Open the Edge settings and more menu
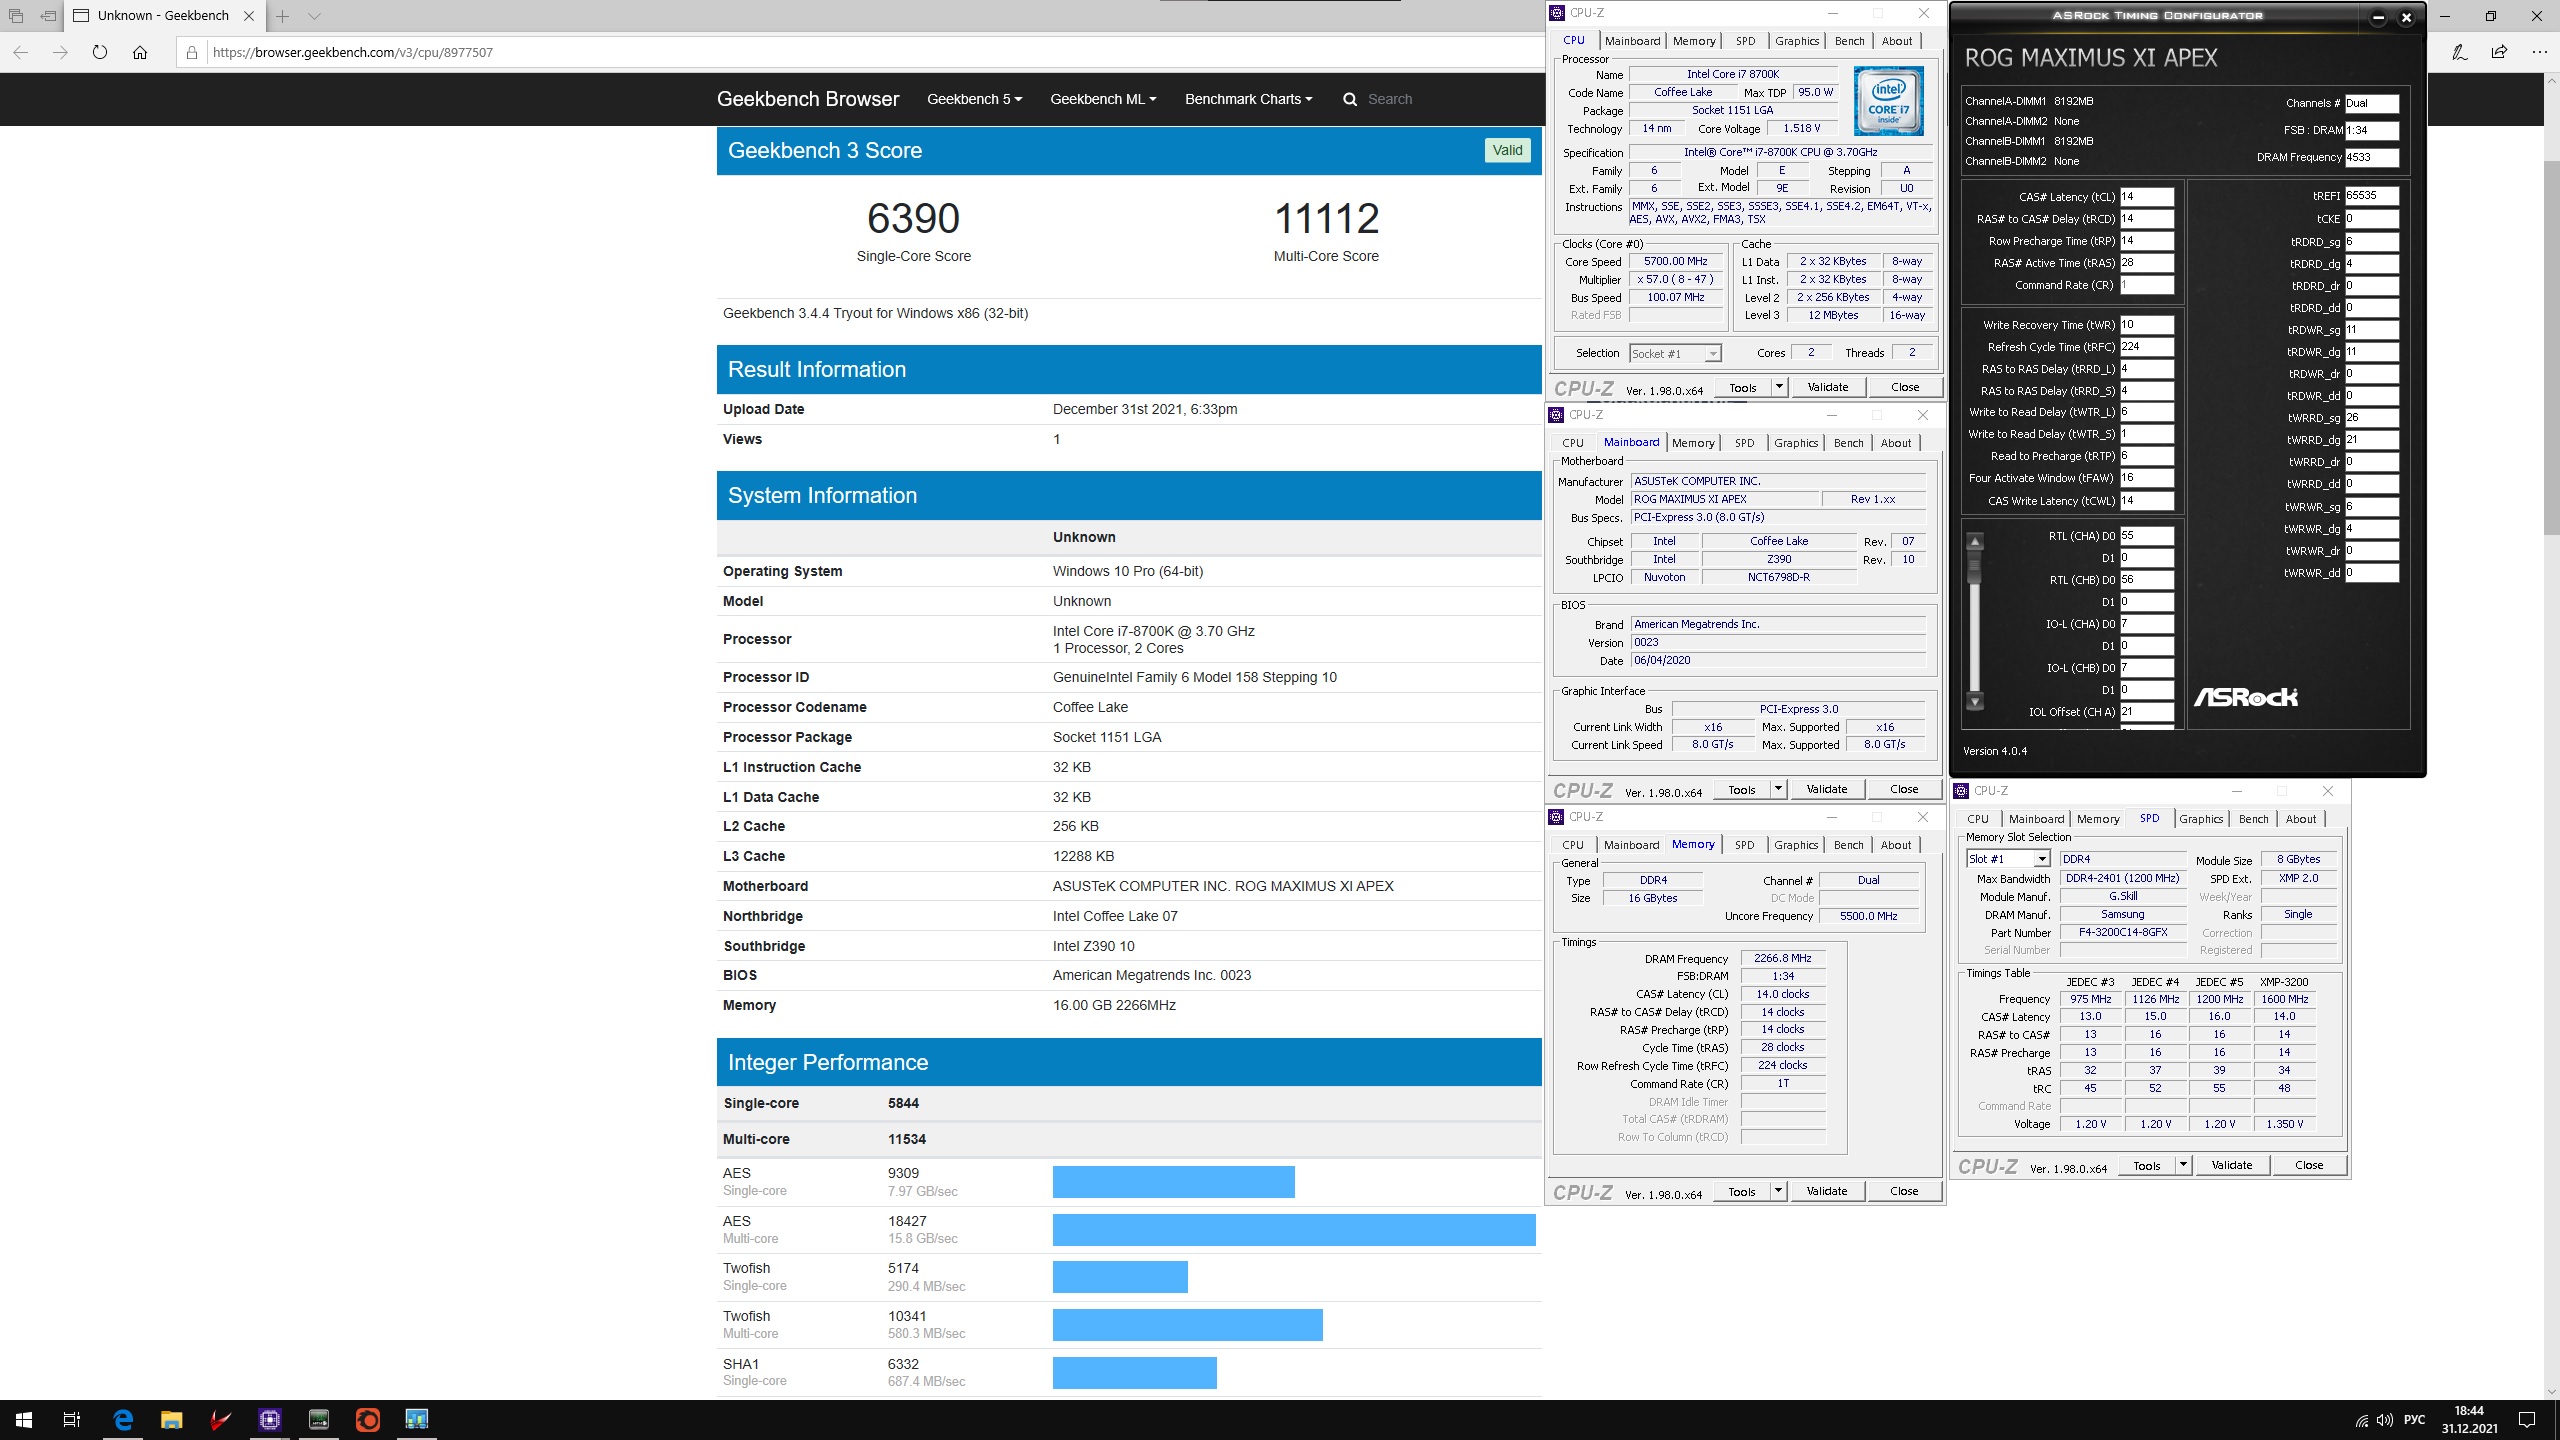The height and width of the screenshot is (1440, 2560). pyautogui.click(x=2539, y=52)
